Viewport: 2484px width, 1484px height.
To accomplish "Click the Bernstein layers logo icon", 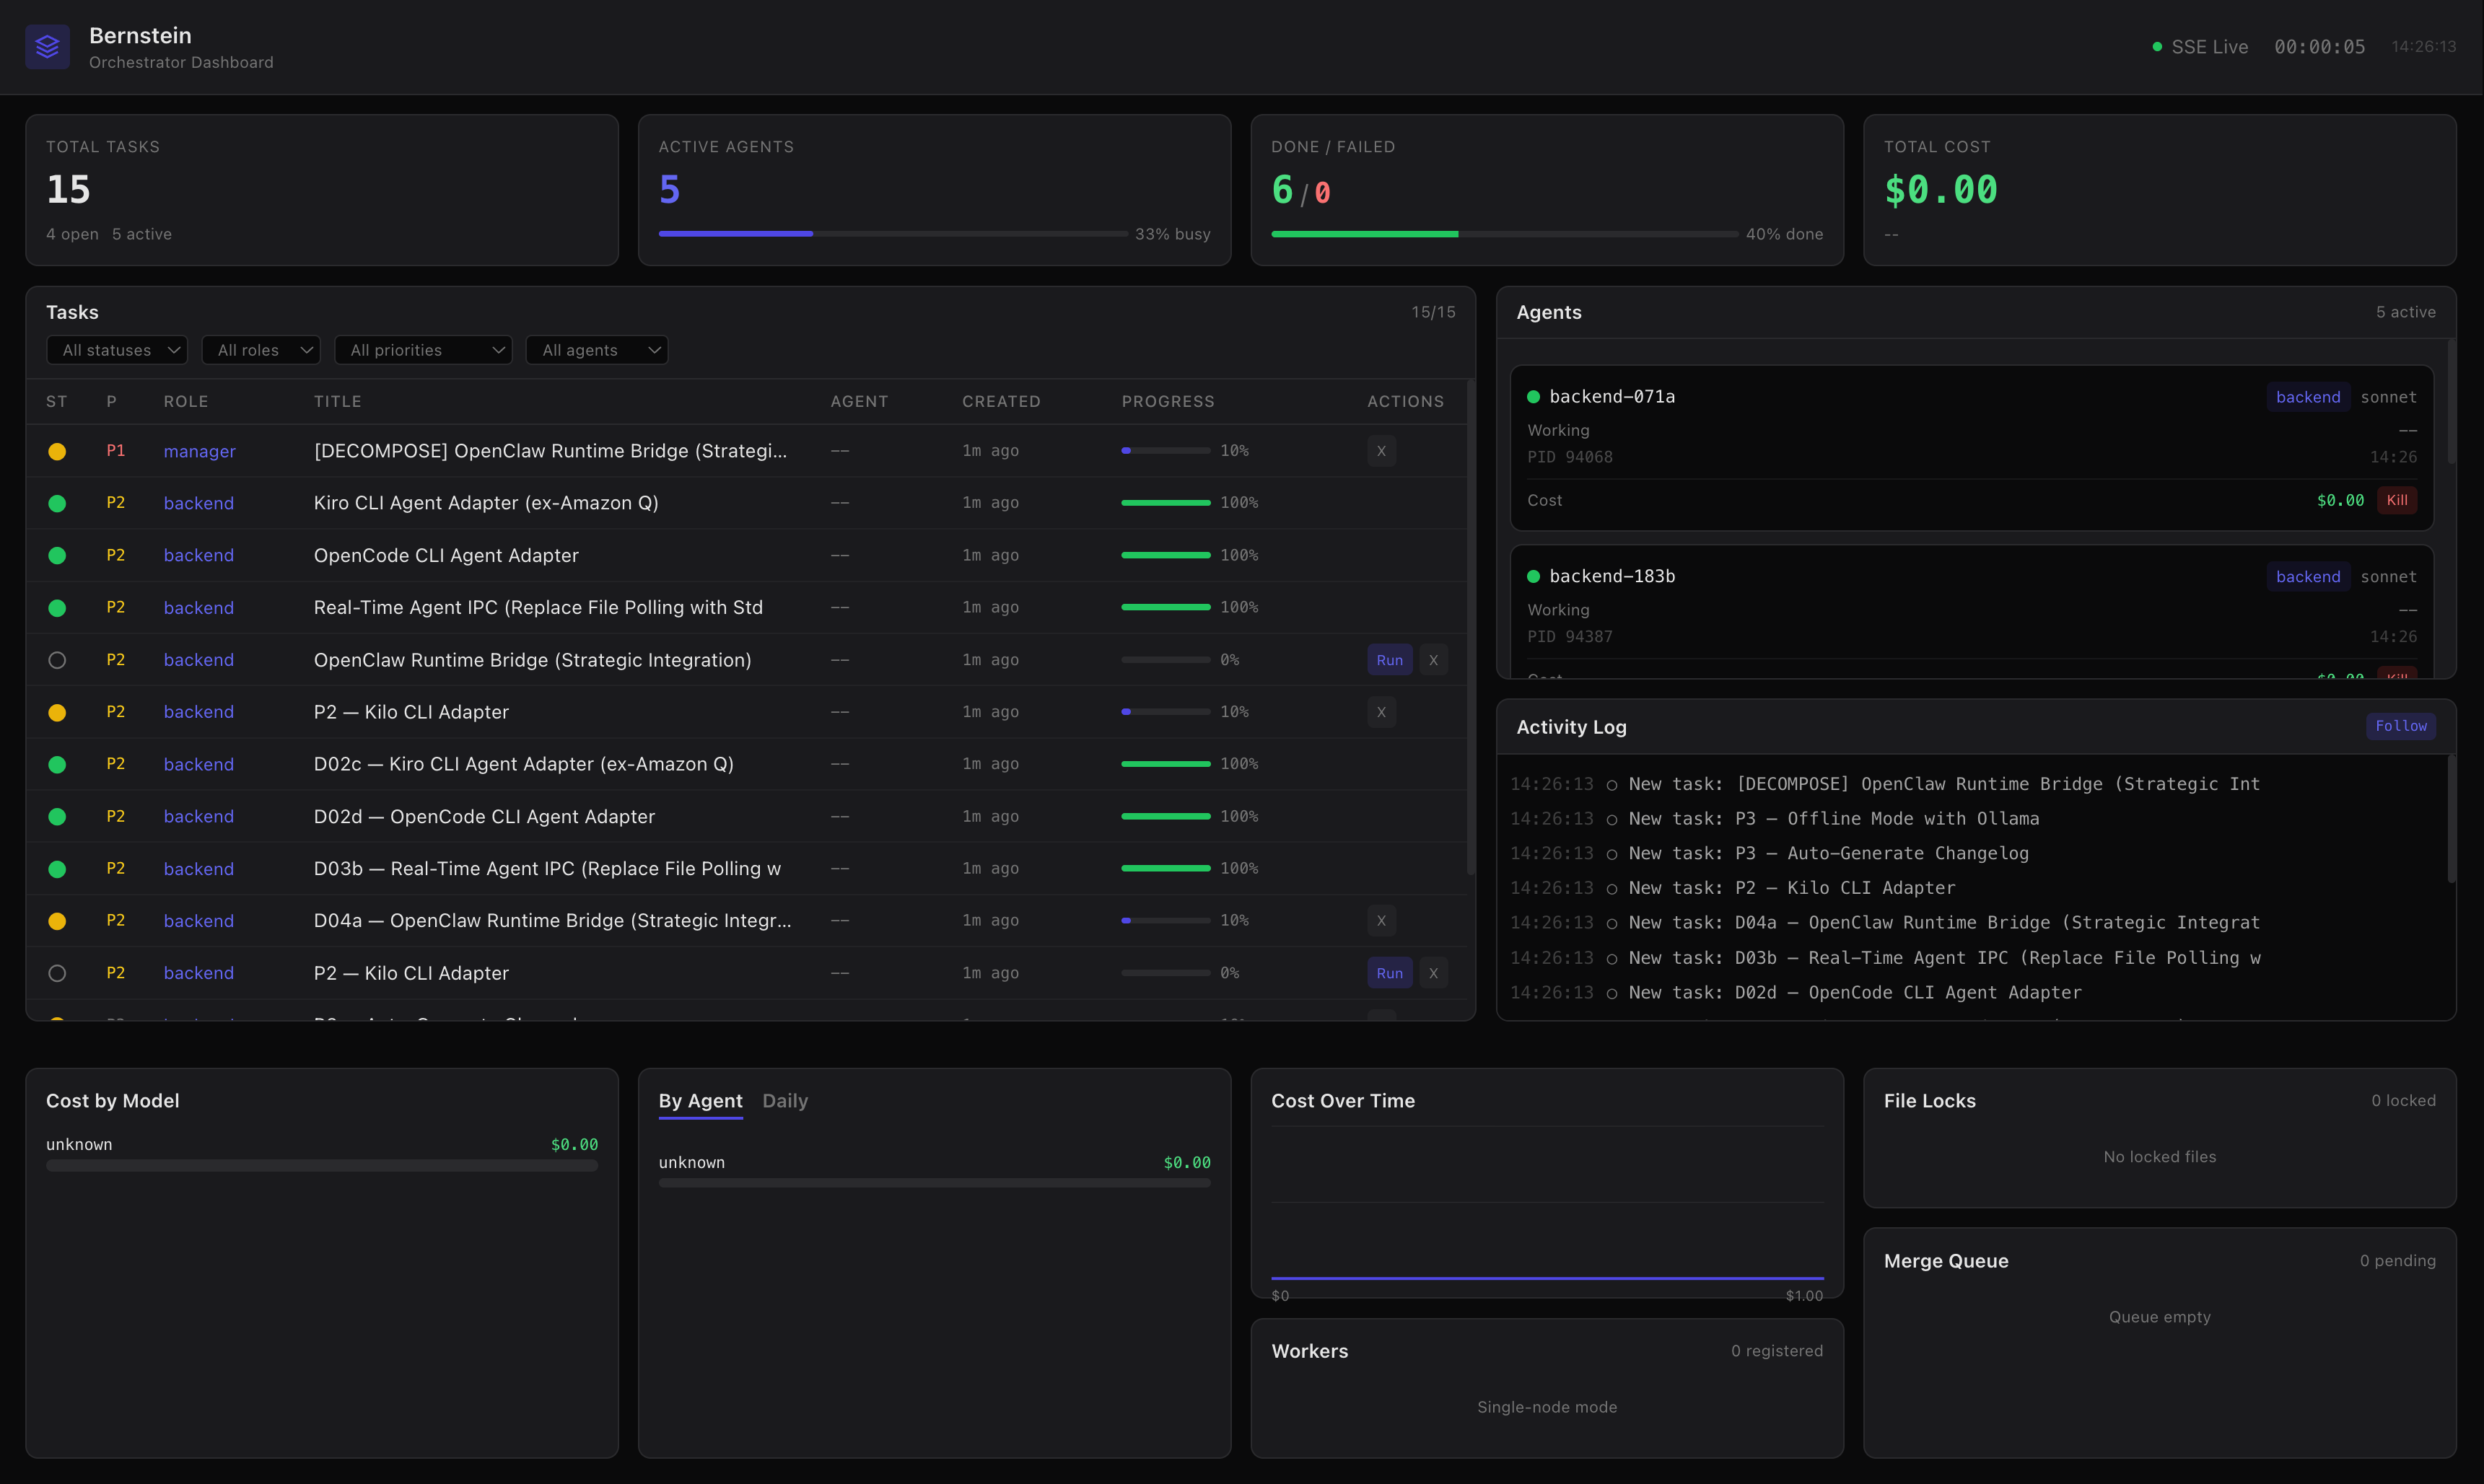I will click(x=47, y=47).
